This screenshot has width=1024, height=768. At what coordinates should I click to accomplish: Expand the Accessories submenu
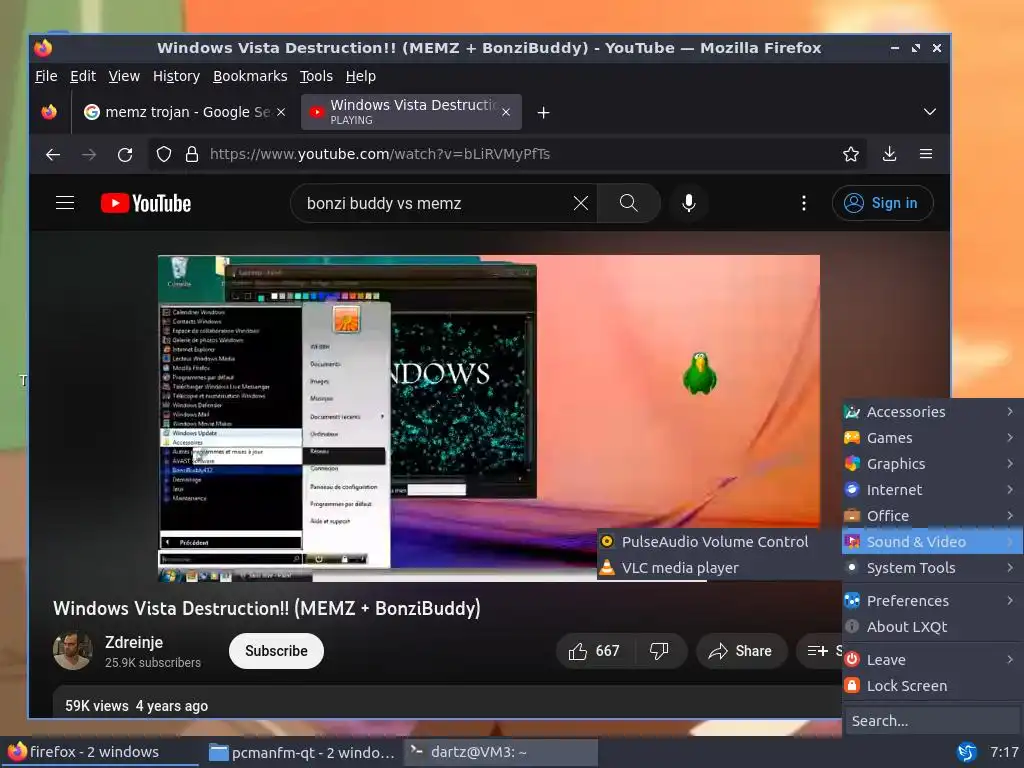(x=932, y=411)
